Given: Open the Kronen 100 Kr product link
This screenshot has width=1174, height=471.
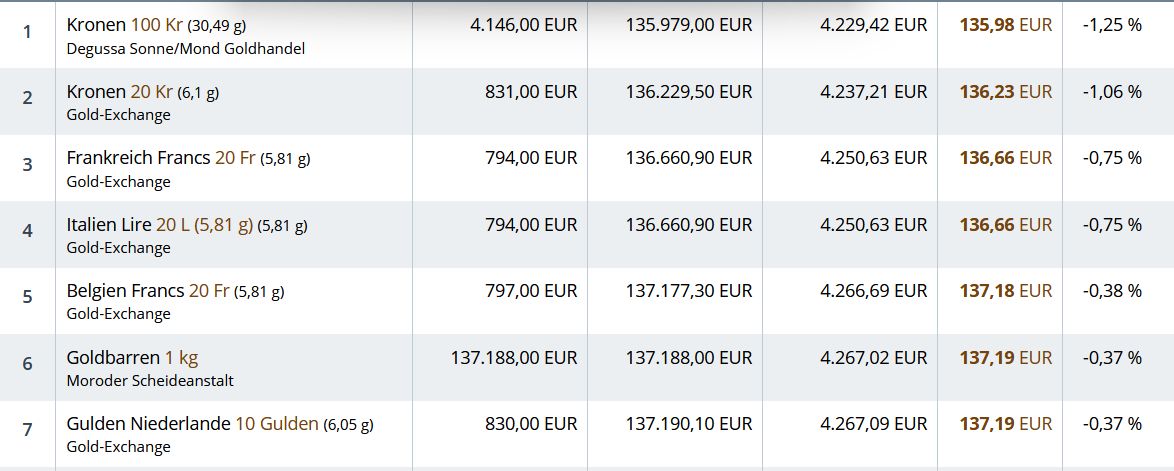Looking at the screenshot, I should 156,25.
